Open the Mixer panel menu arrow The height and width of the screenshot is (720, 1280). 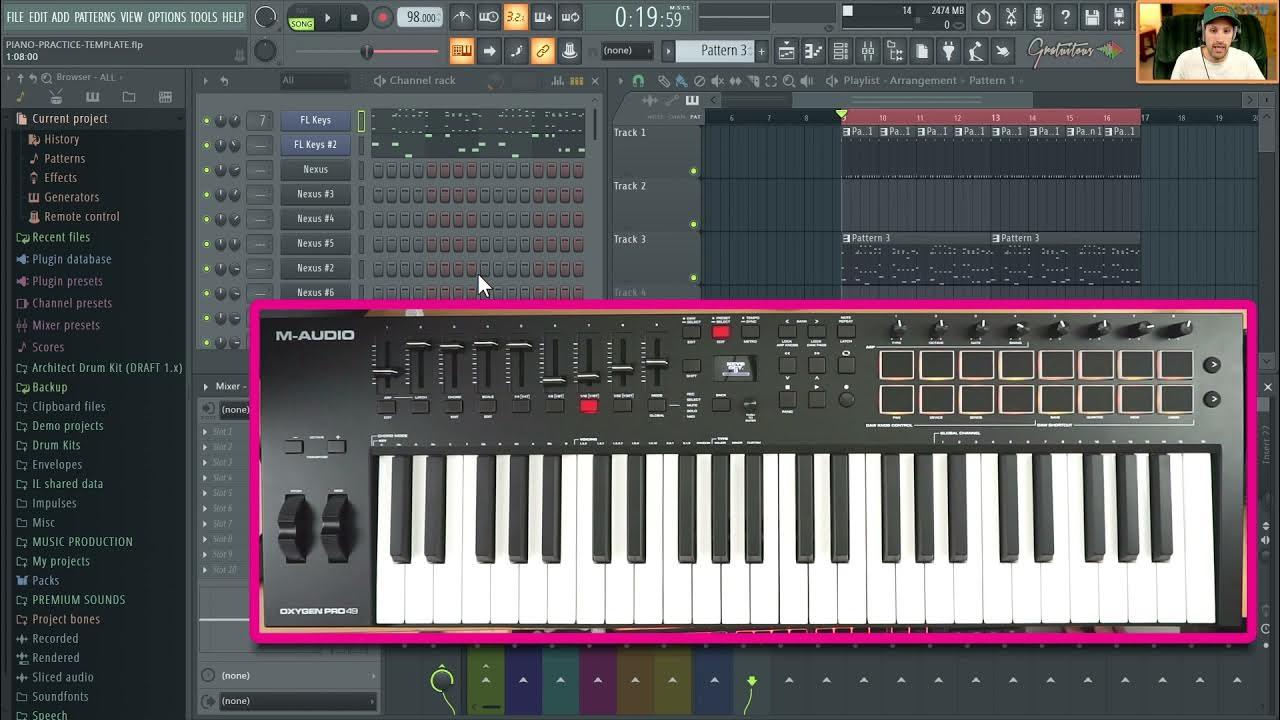[206, 386]
